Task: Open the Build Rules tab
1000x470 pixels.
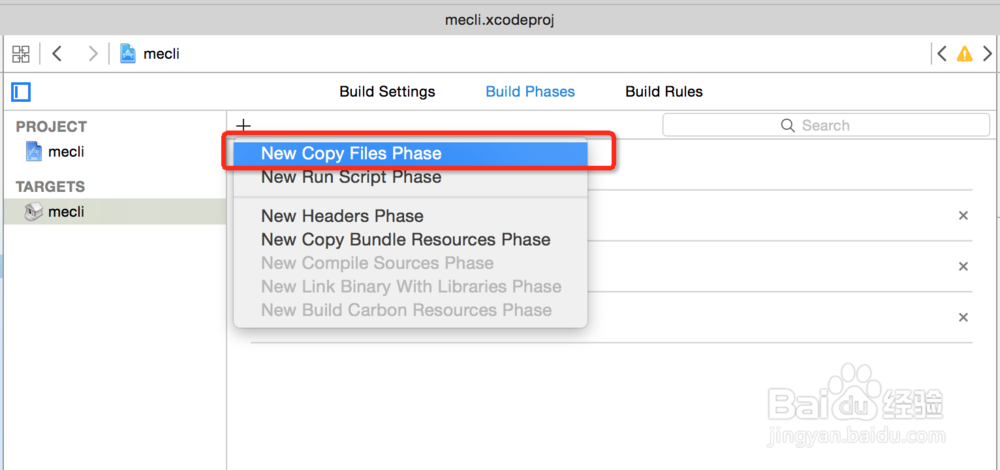Action: pos(664,91)
